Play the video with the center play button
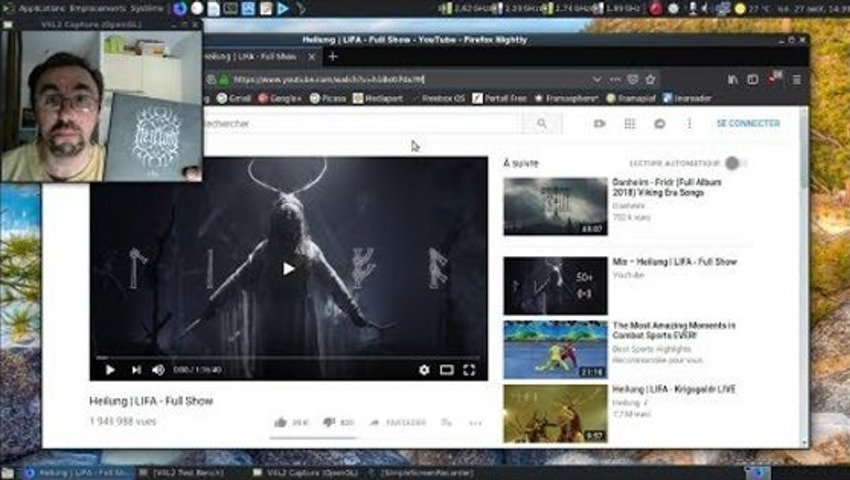850x480 pixels. (x=288, y=269)
